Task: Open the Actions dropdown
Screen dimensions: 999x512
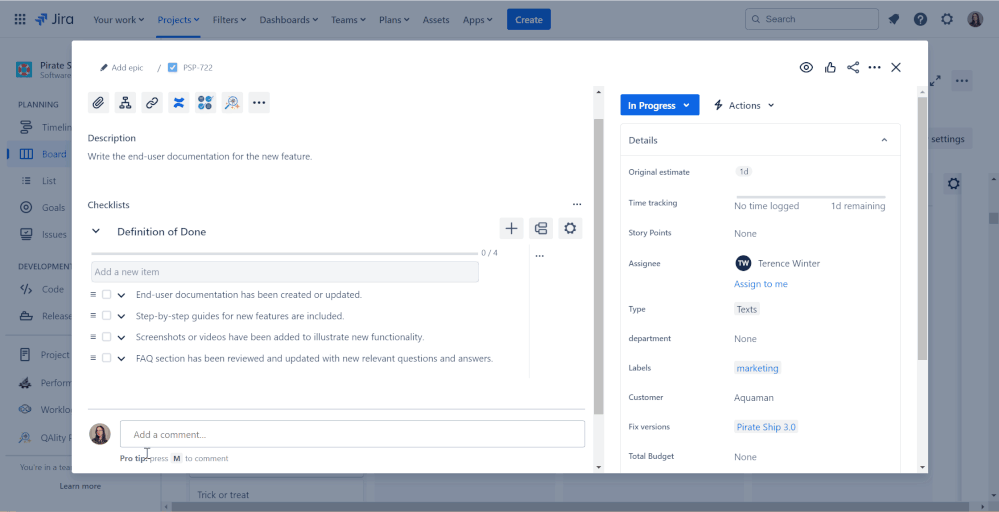Action: coord(744,105)
